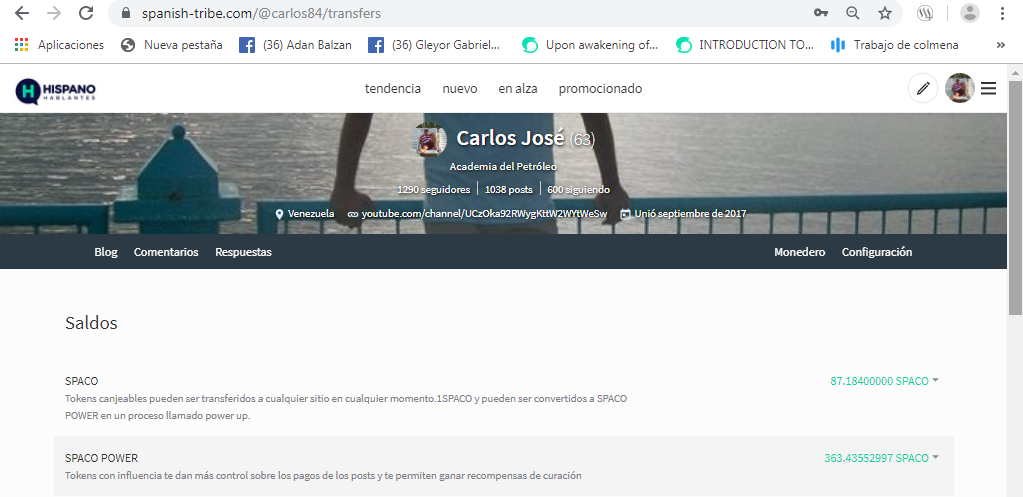Open the Chrome profile avatar icon
Image resolution: width=1023 pixels, height=497 pixels.
(970, 13)
